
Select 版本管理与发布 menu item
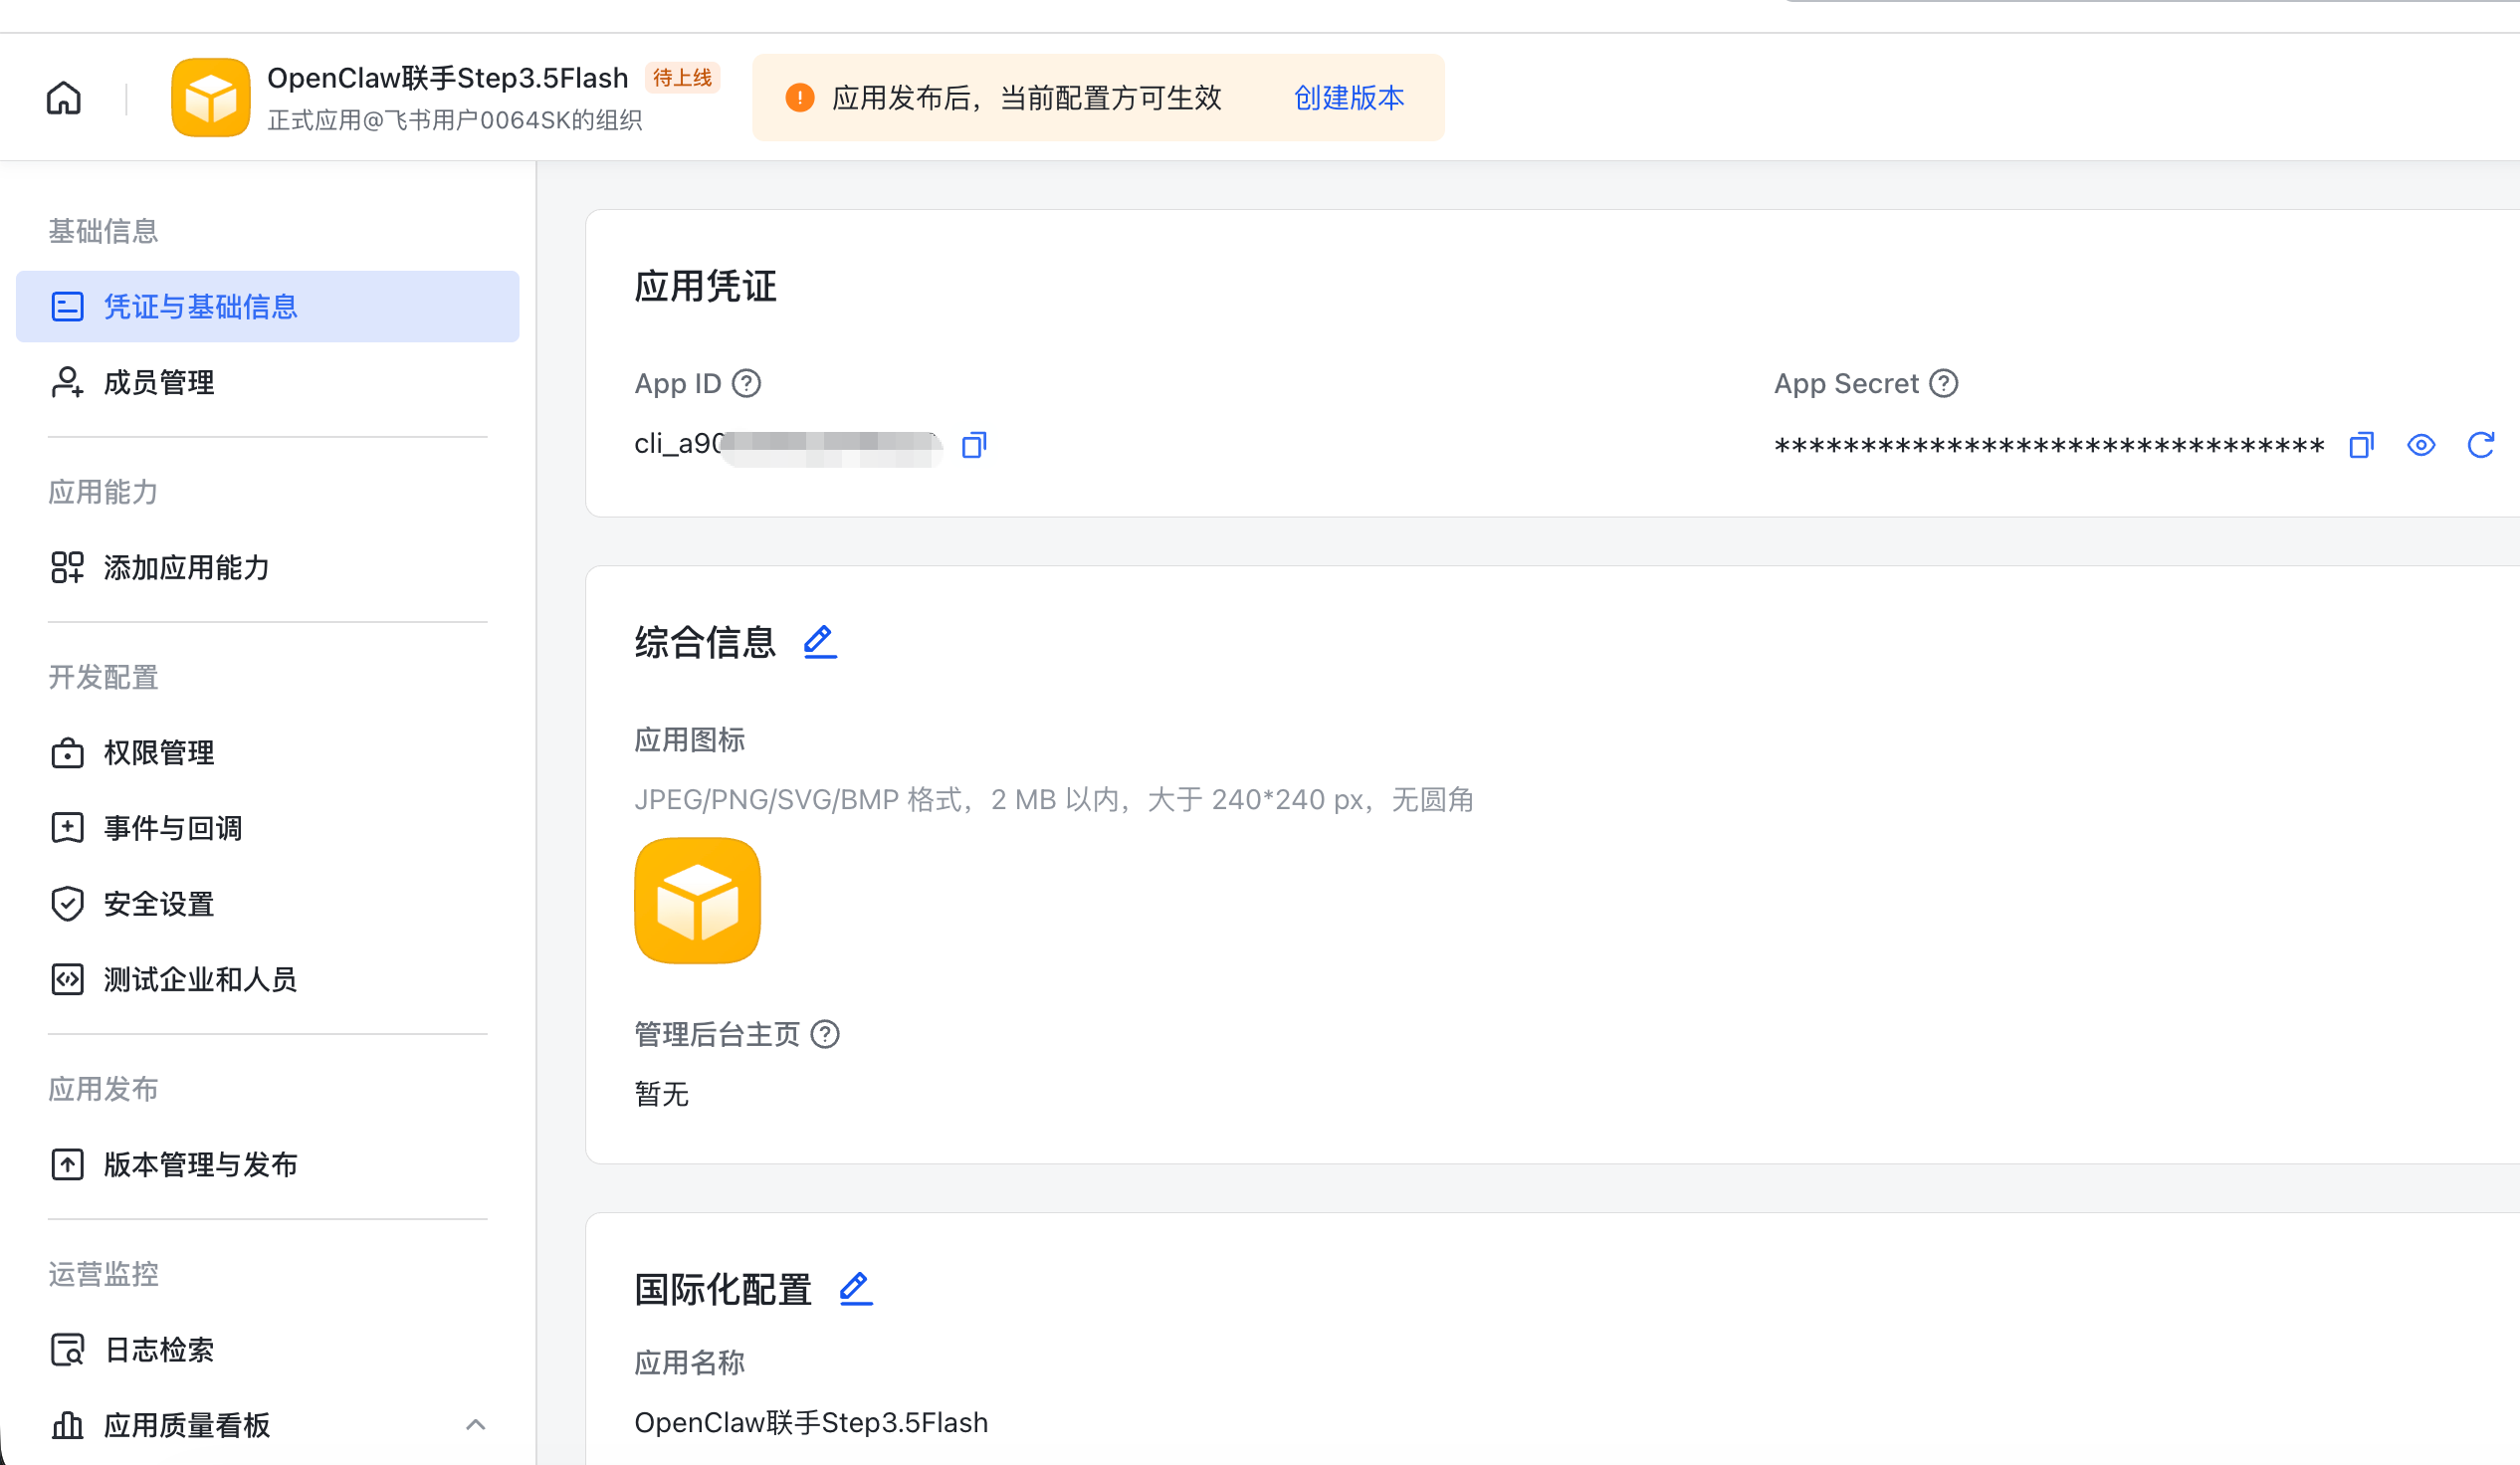click(201, 1164)
